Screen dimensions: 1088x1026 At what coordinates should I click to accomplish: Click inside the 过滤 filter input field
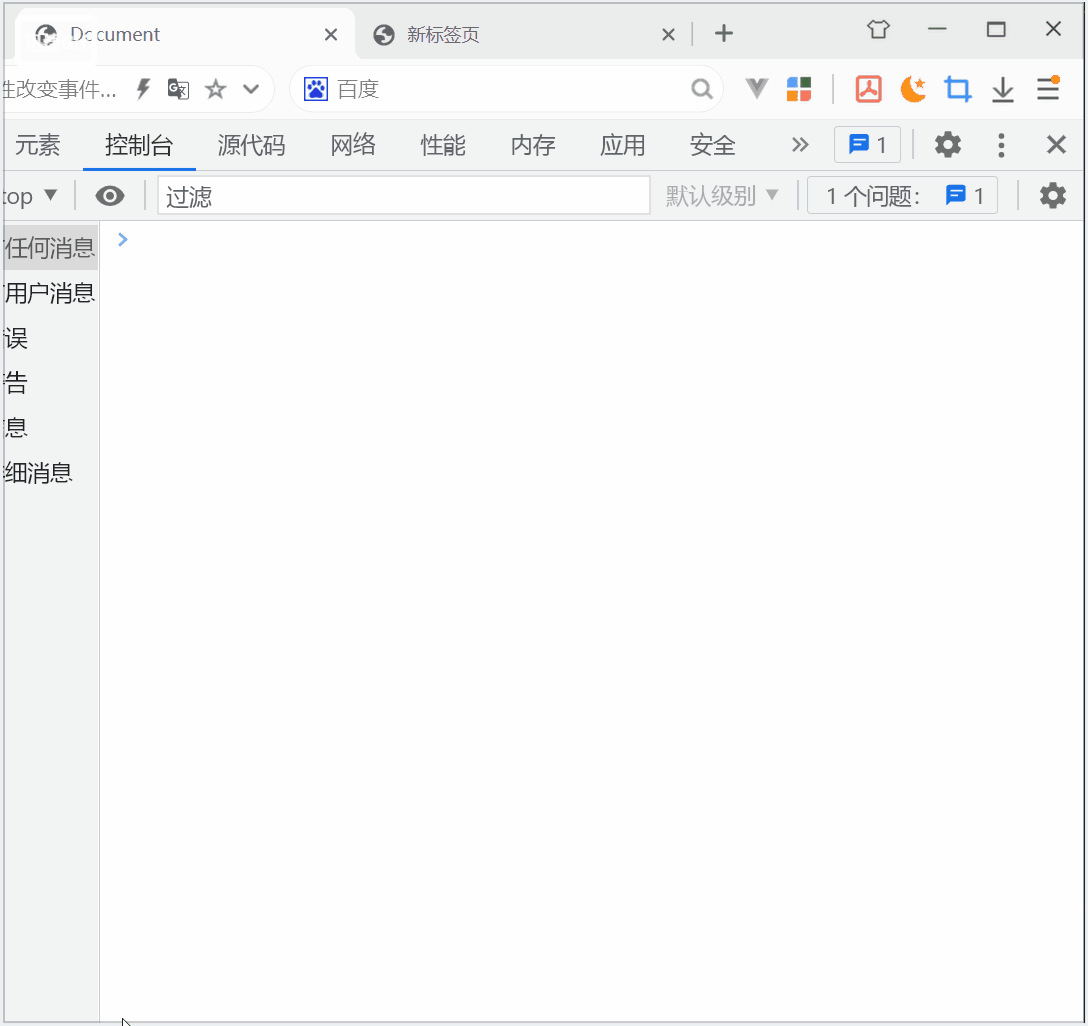[400, 195]
